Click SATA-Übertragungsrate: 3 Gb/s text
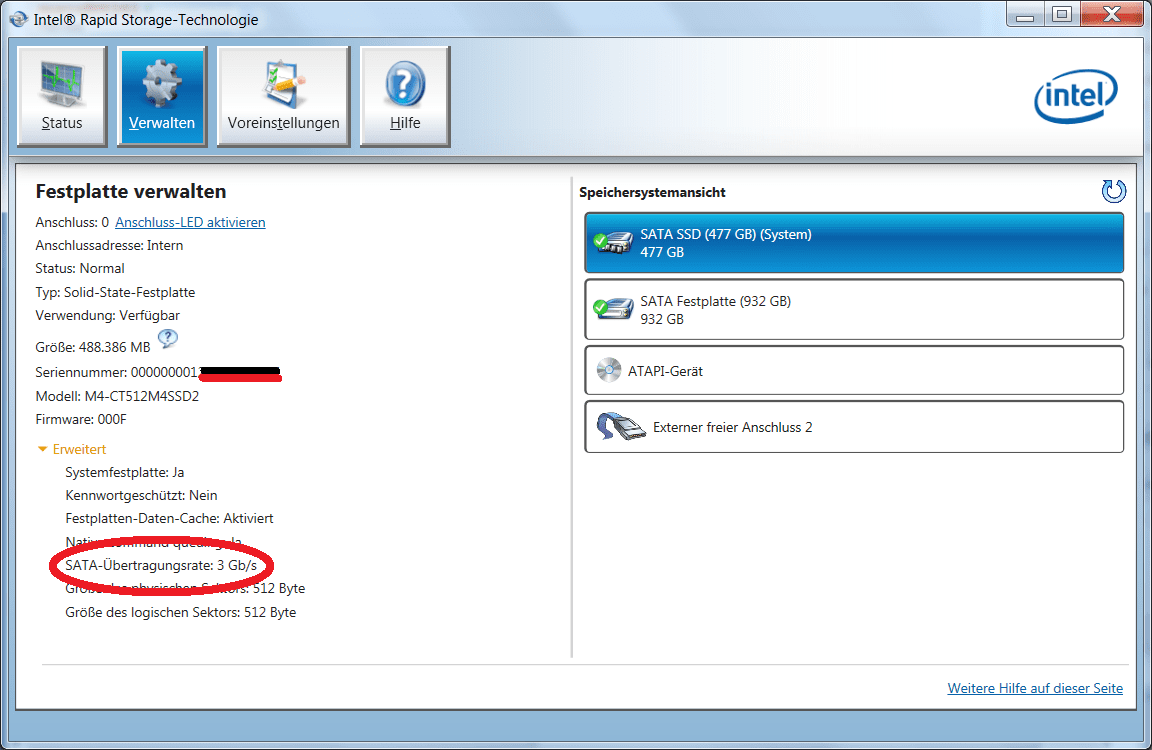This screenshot has height=750, width=1152. pos(161,565)
